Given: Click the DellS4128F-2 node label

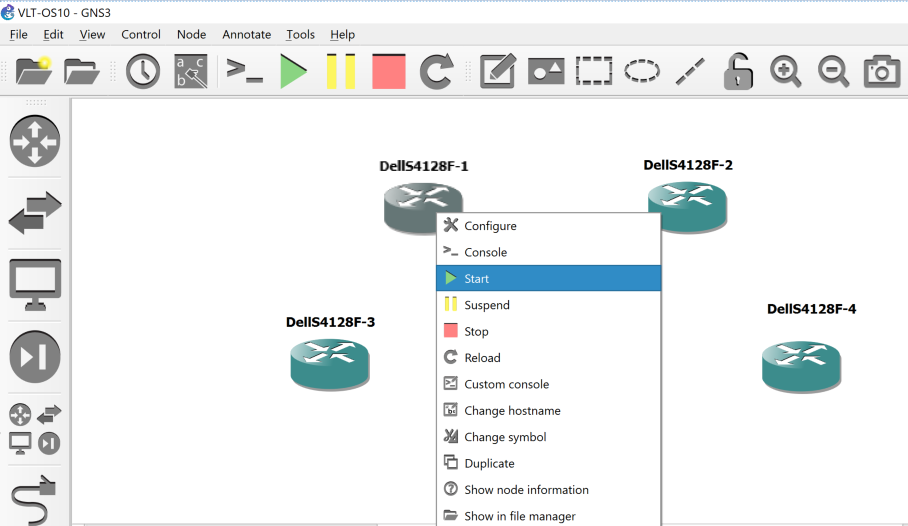Looking at the screenshot, I should click(688, 165).
